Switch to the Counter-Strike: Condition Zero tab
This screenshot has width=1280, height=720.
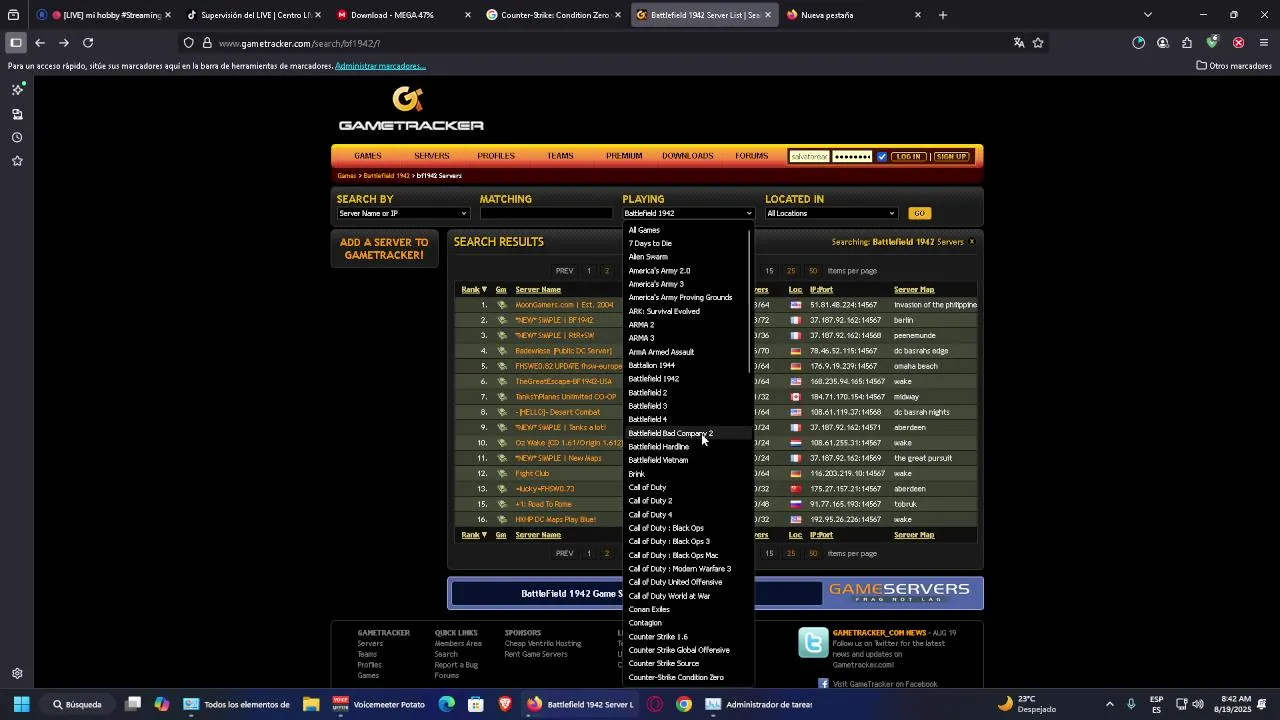(x=555, y=15)
